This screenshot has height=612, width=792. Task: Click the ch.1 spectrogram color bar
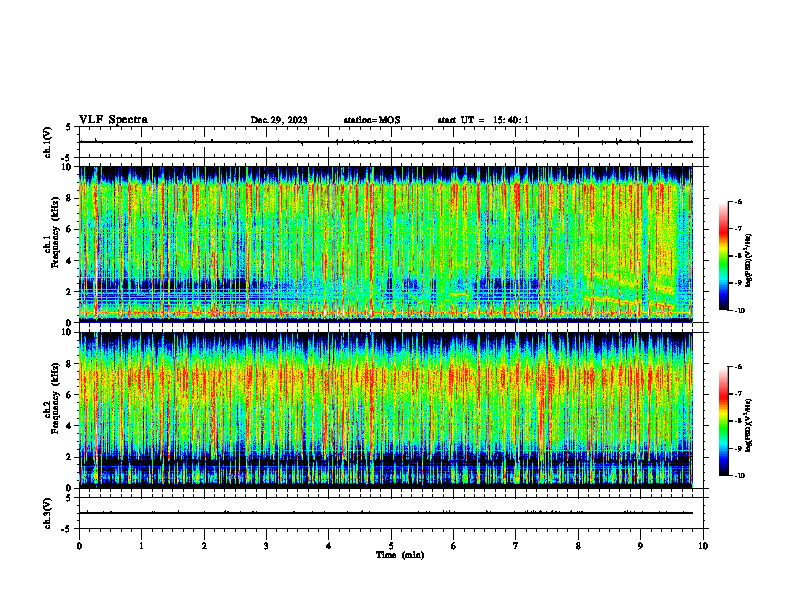coord(723,256)
